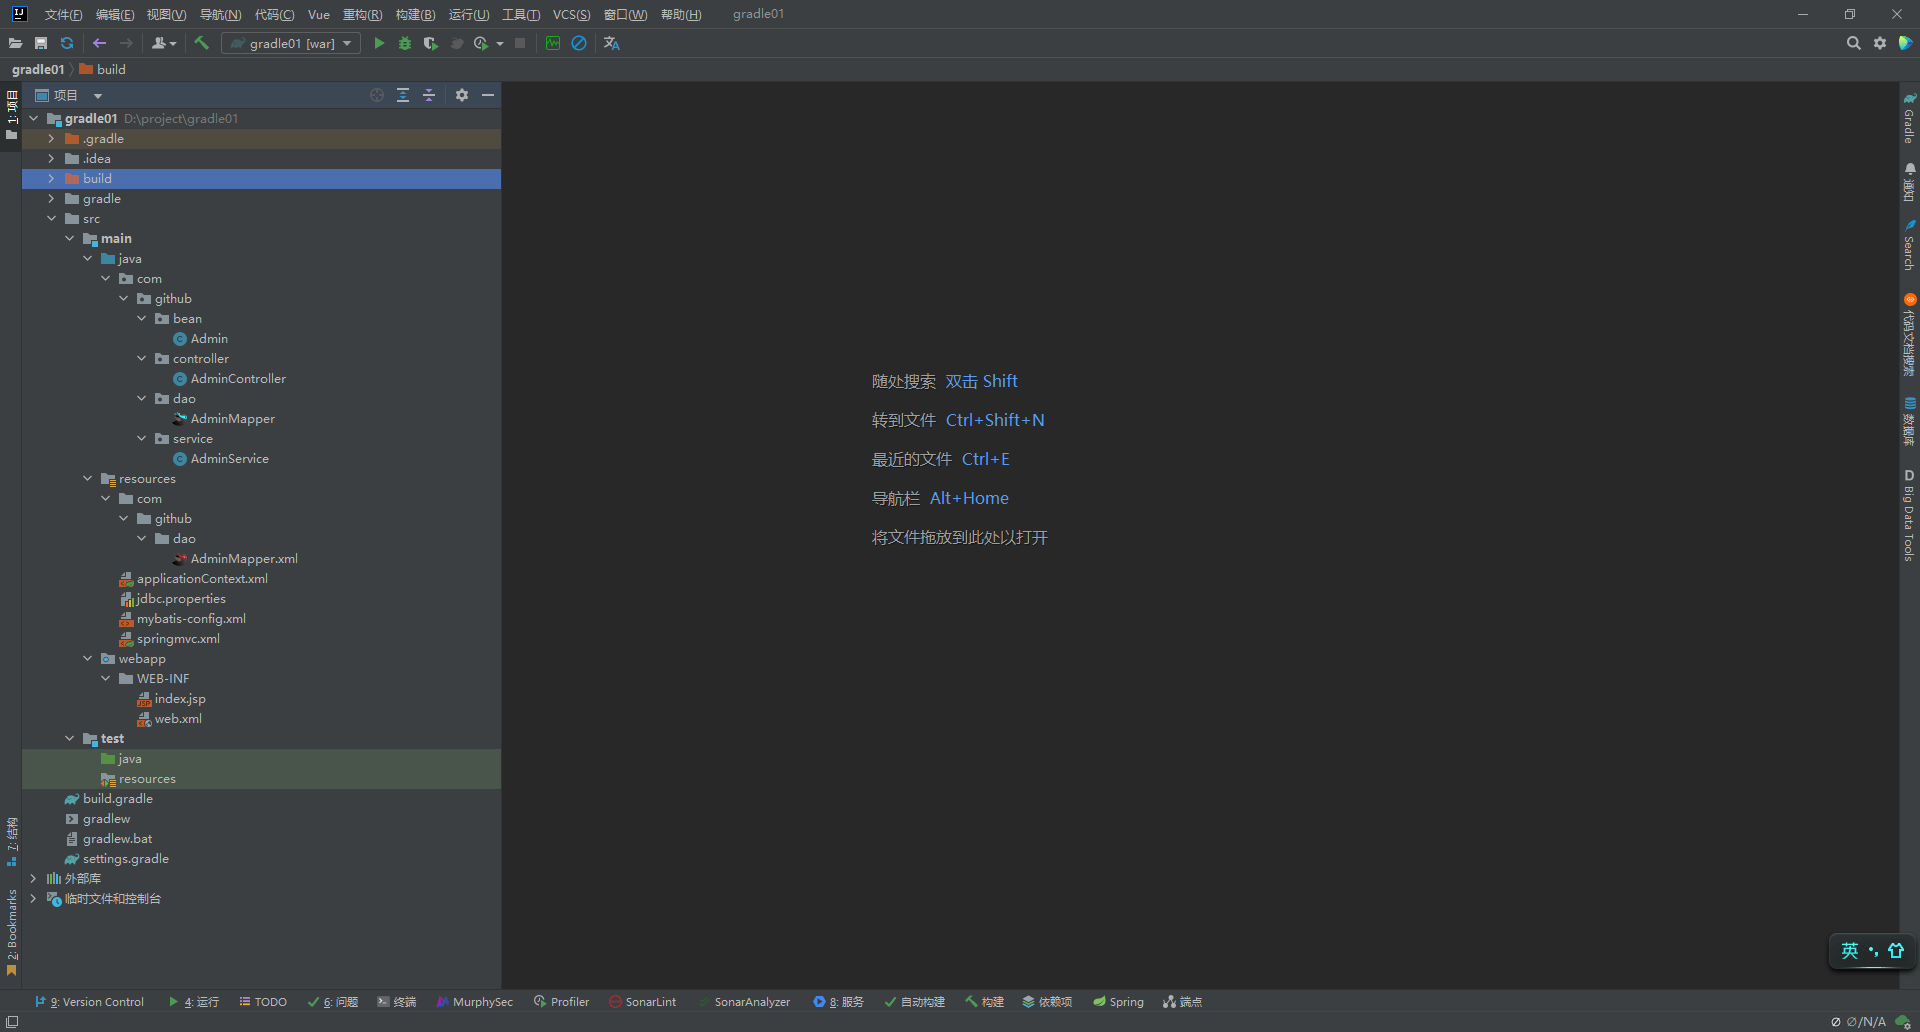Click Collapse All in project panel
1920x1032 pixels.
429,95
